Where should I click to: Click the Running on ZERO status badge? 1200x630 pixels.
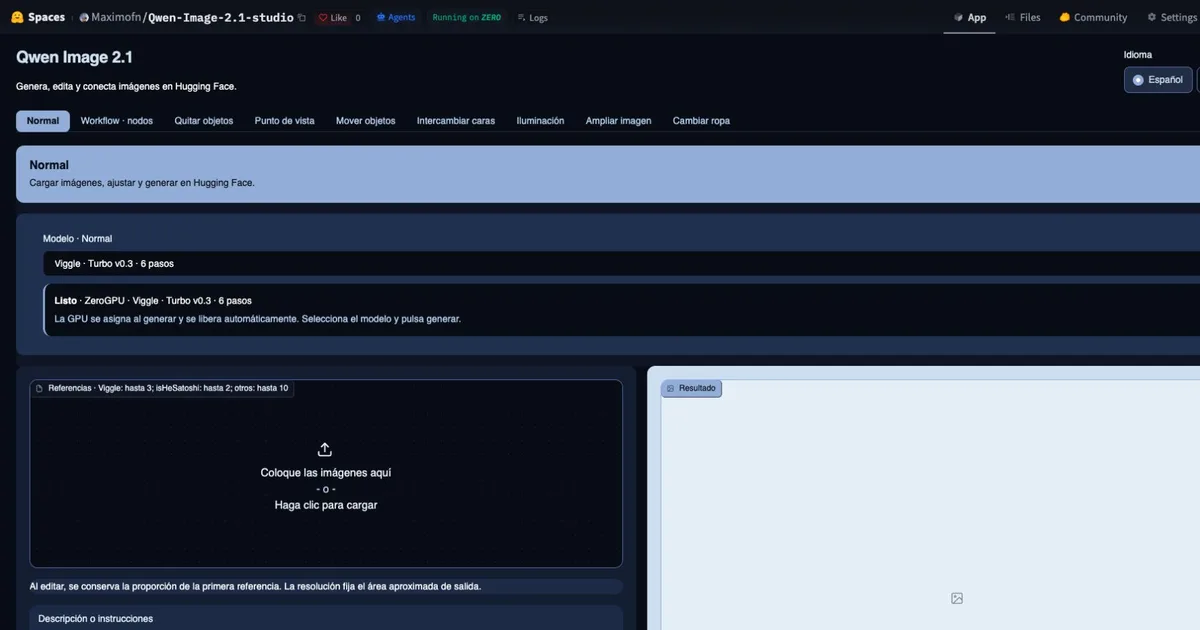(466, 17)
